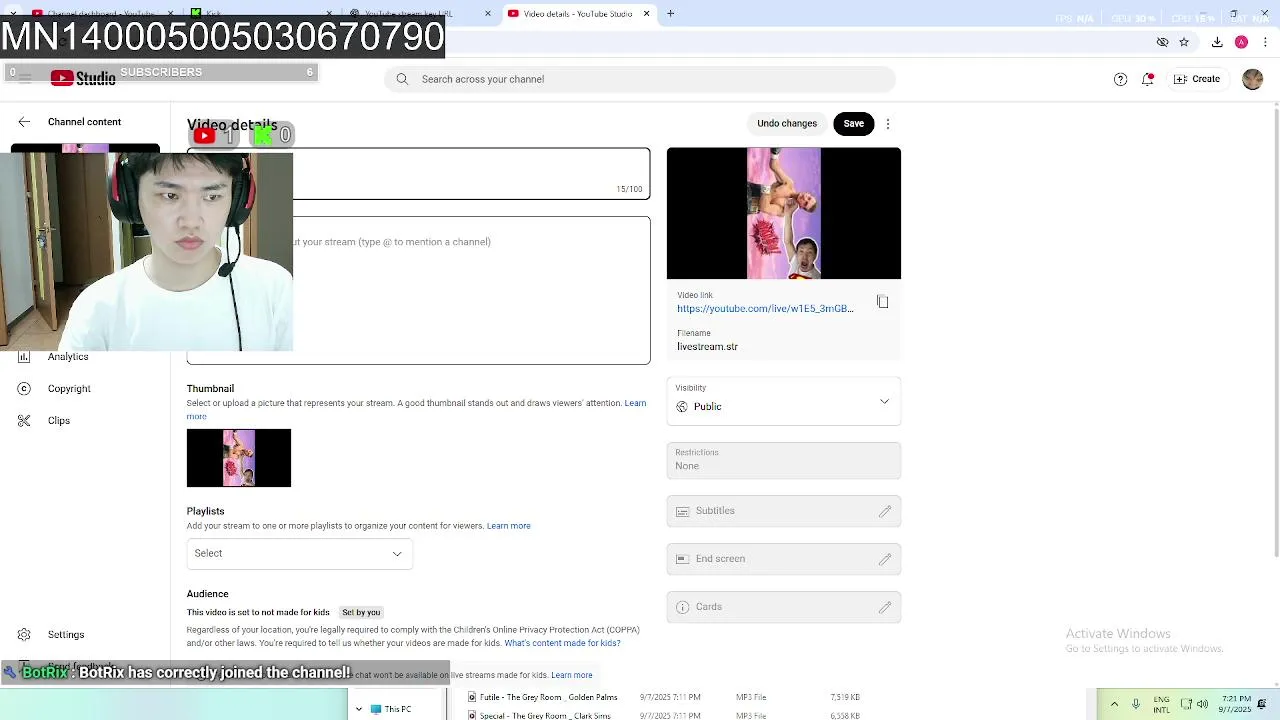
Task: Open the Visibility Public dropdown
Action: tap(784, 401)
